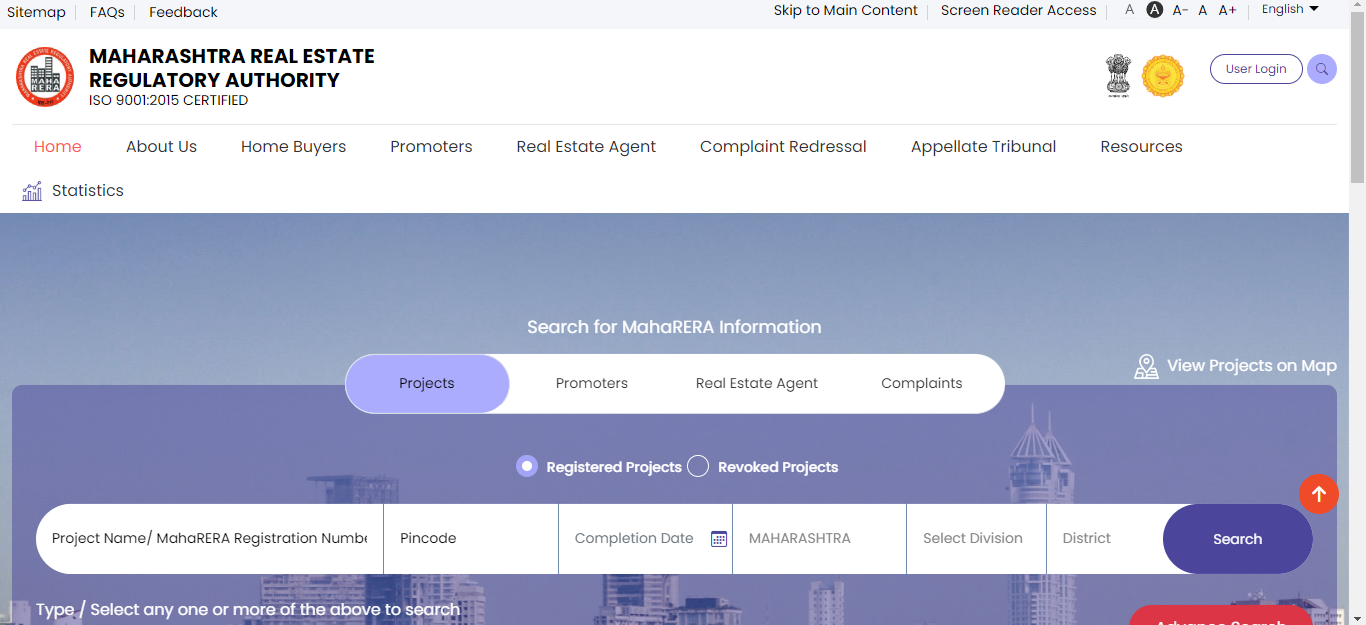Open the Complaint Redressal menu
This screenshot has height=625, width=1366.
pyautogui.click(x=783, y=146)
